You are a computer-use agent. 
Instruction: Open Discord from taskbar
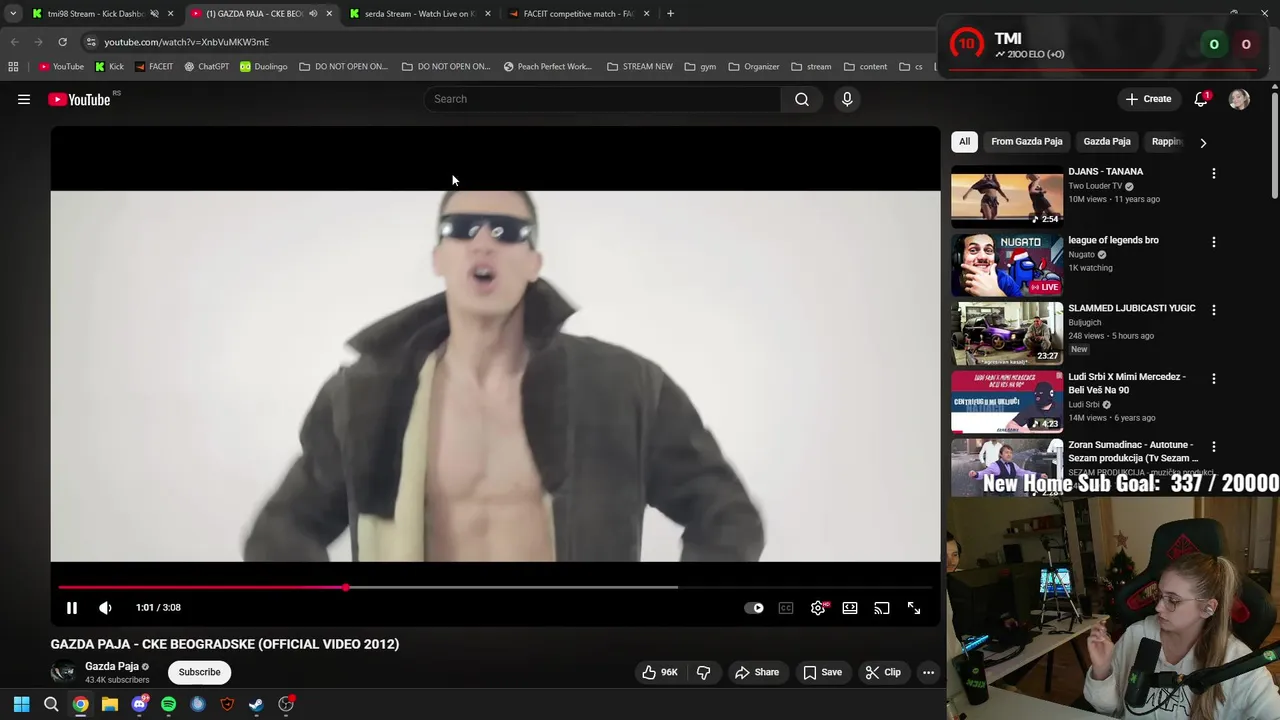(139, 704)
